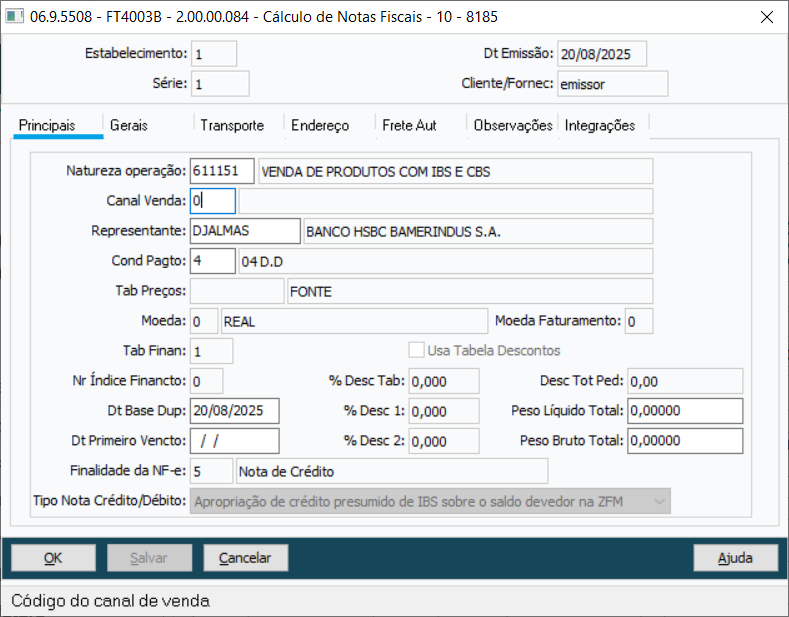Viewport: 789px width, 617px height.
Task: Cancel the invoice calculation
Action: 246,558
